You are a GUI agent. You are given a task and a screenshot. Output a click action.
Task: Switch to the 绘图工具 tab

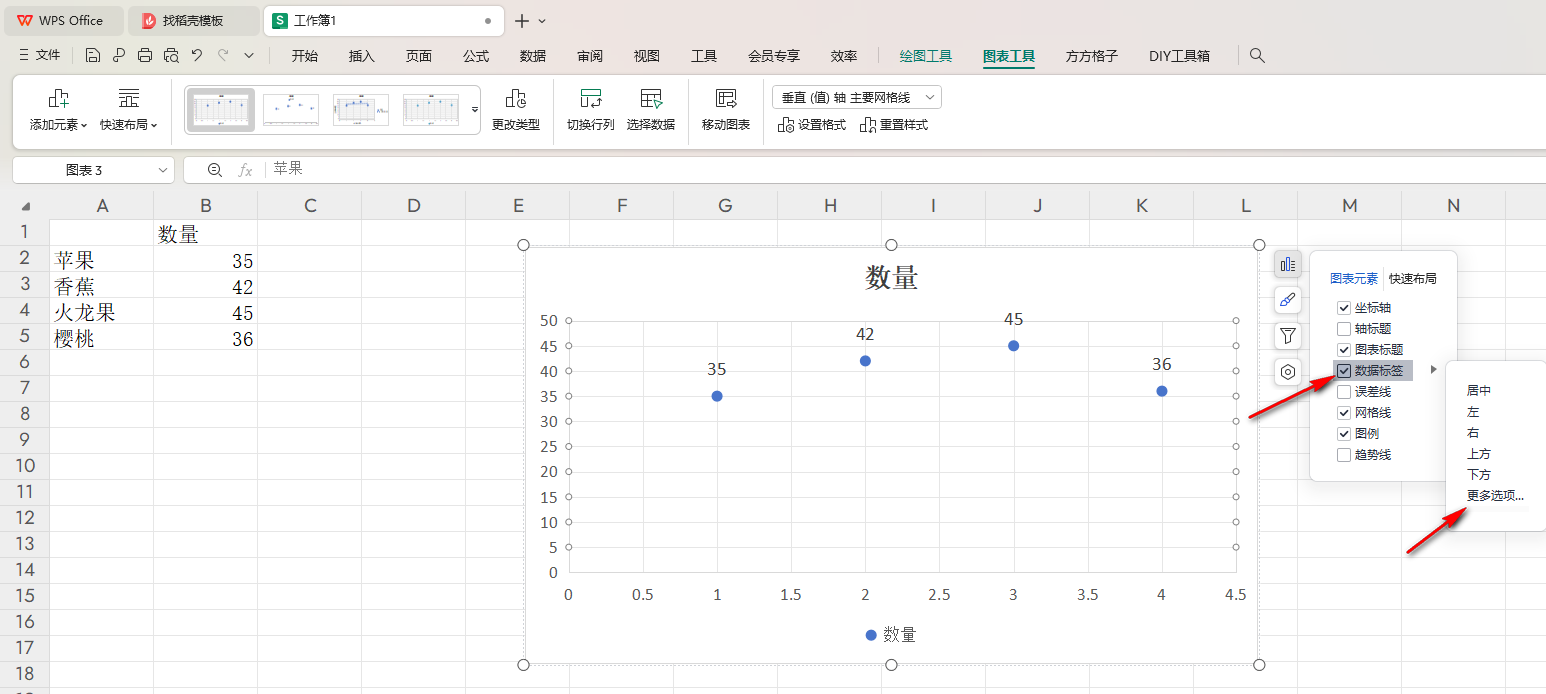[x=926, y=56]
